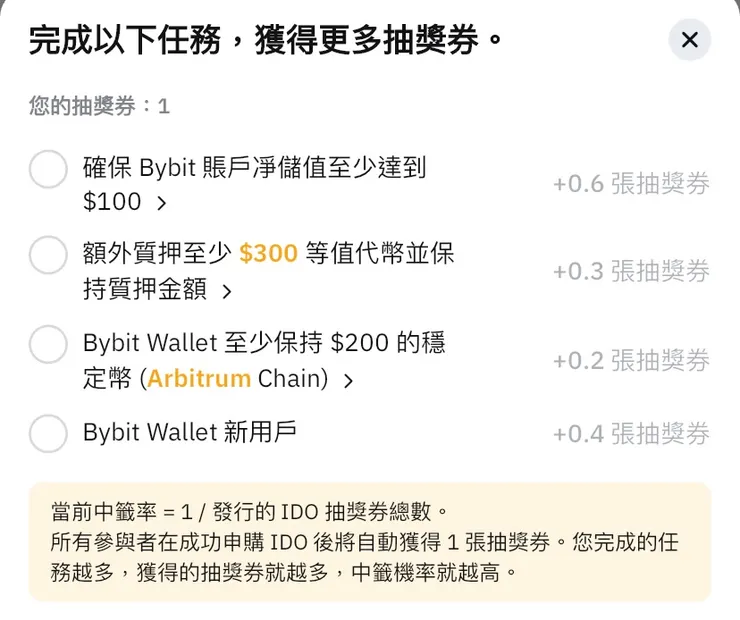Open the chevron arrow after 持質押金額

click(226, 292)
